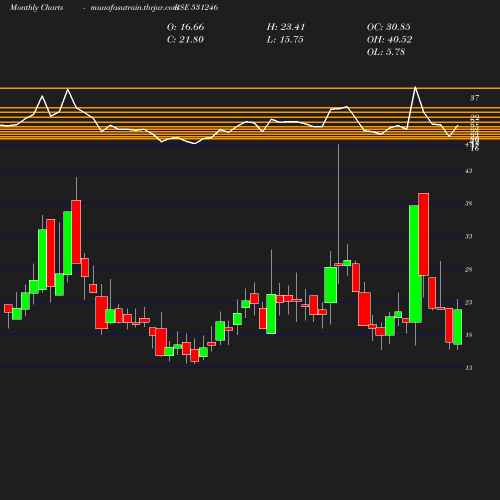Click the tallest green candle near right
Viewport: 500px width, 500px height.
coord(415,264)
